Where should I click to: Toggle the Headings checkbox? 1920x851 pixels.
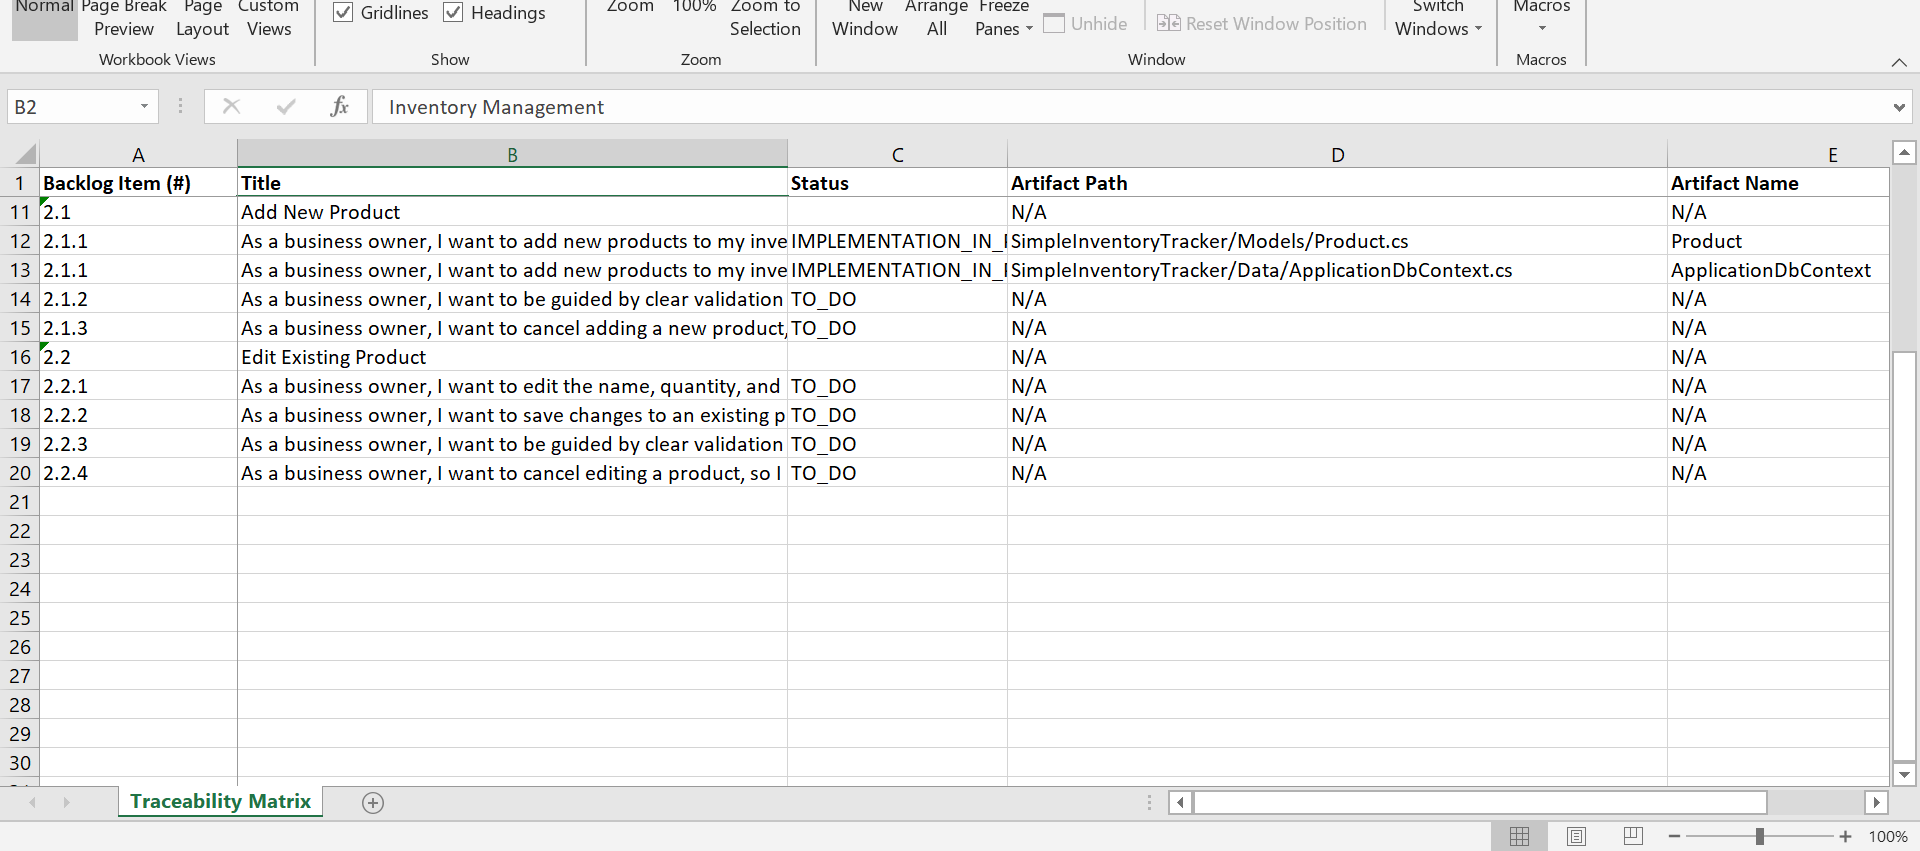pos(453,13)
